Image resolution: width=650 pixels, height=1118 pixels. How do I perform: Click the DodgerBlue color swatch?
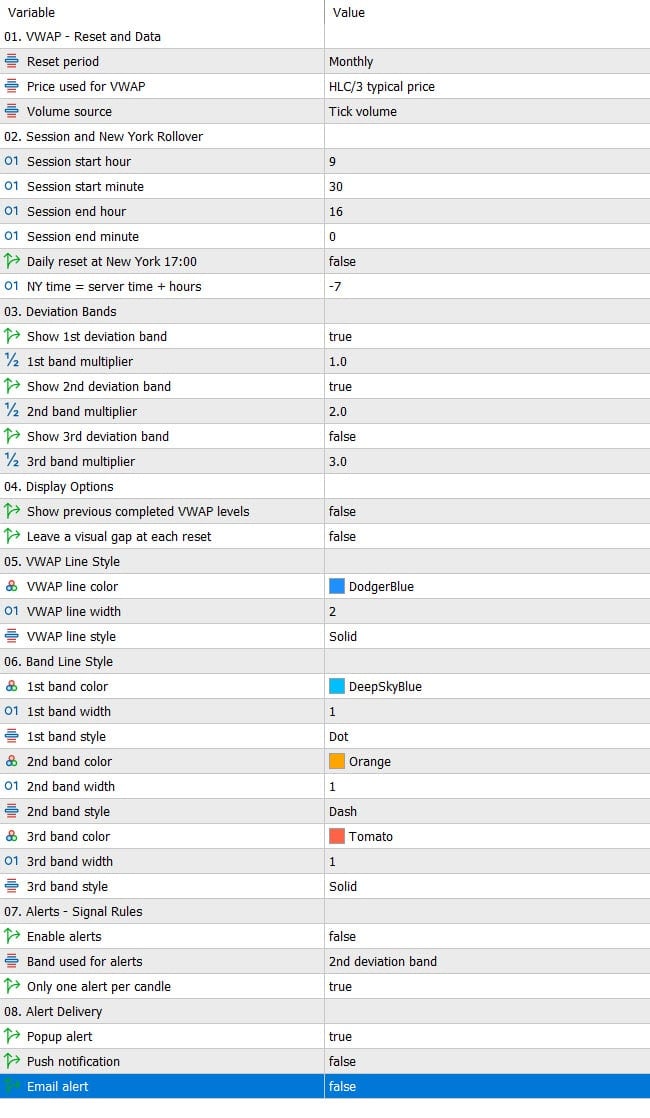point(336,586)
